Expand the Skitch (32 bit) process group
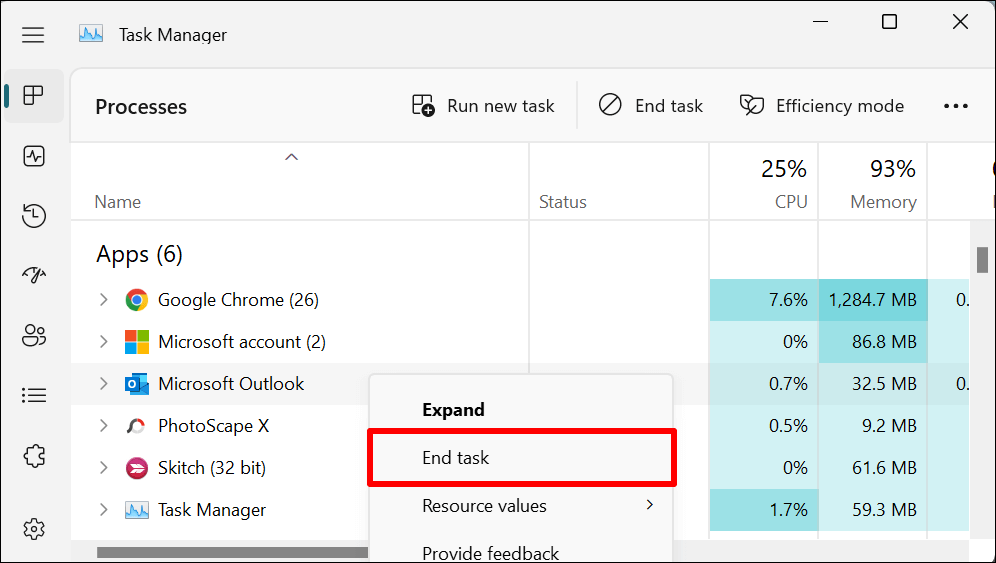 click(103, 468)
